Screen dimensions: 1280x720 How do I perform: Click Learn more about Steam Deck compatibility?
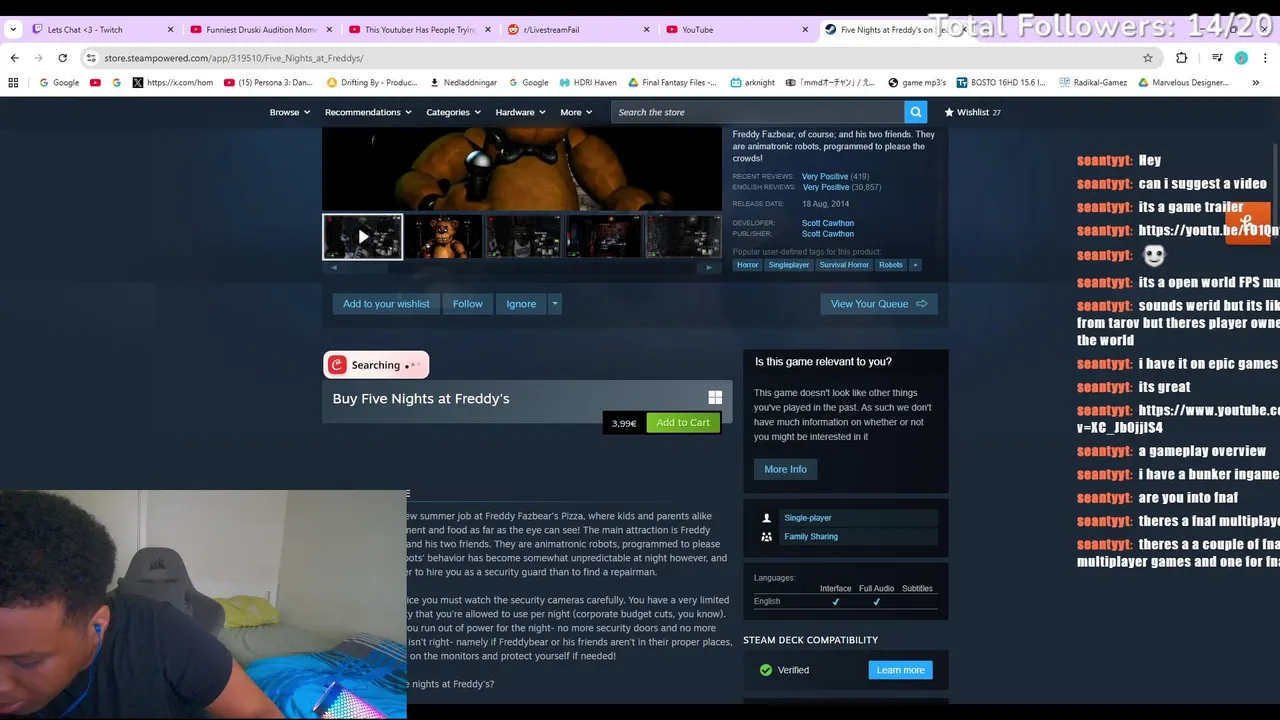point(900,670)
